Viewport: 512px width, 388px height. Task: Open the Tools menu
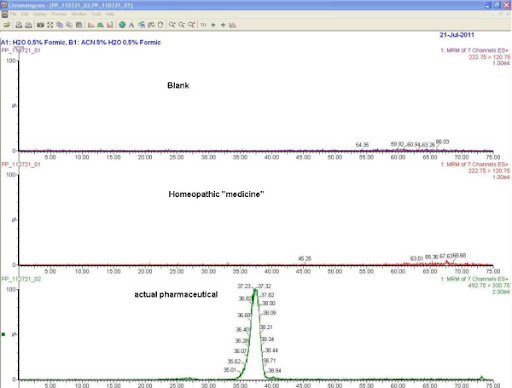(x=96, y=14)
